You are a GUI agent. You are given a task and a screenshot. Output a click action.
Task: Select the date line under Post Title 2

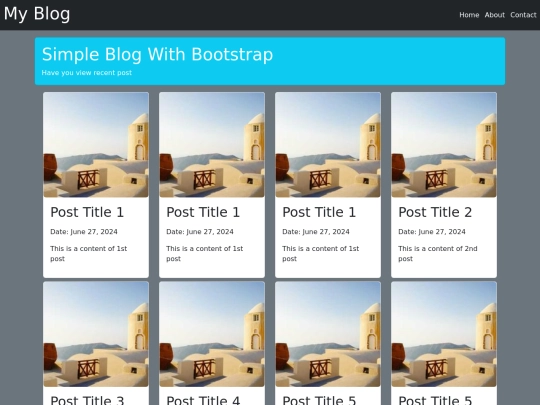[x=432, y=232]
